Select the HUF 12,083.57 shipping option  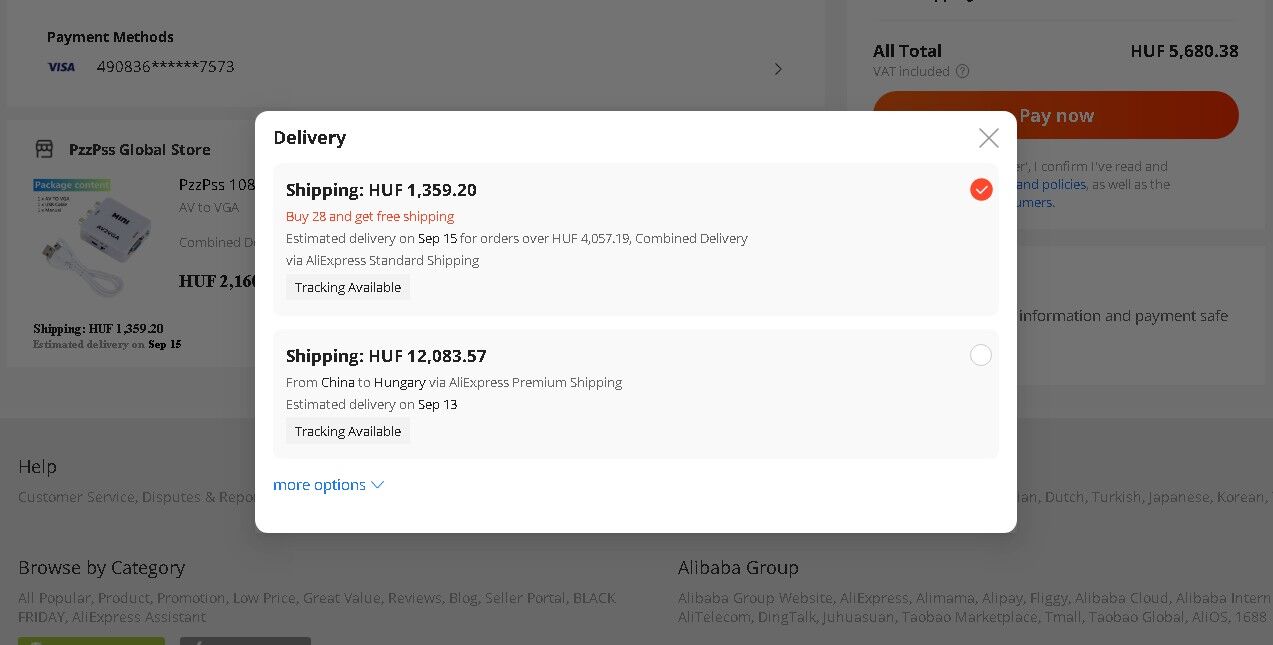981,355
